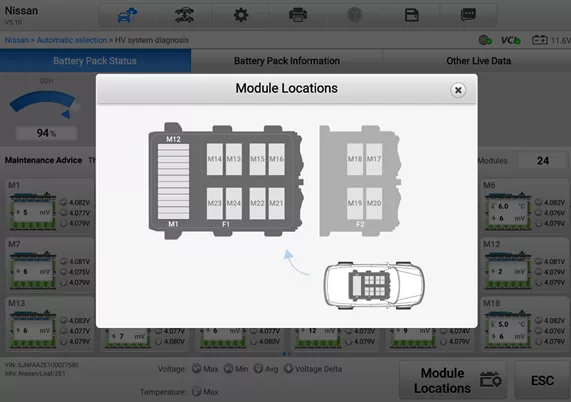
Task: Switch to Other Live Data tab
Action: pos(478,61)
